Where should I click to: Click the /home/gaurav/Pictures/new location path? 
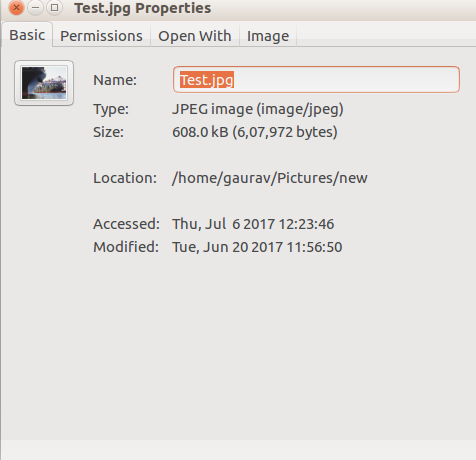click(x=270, y=178)
